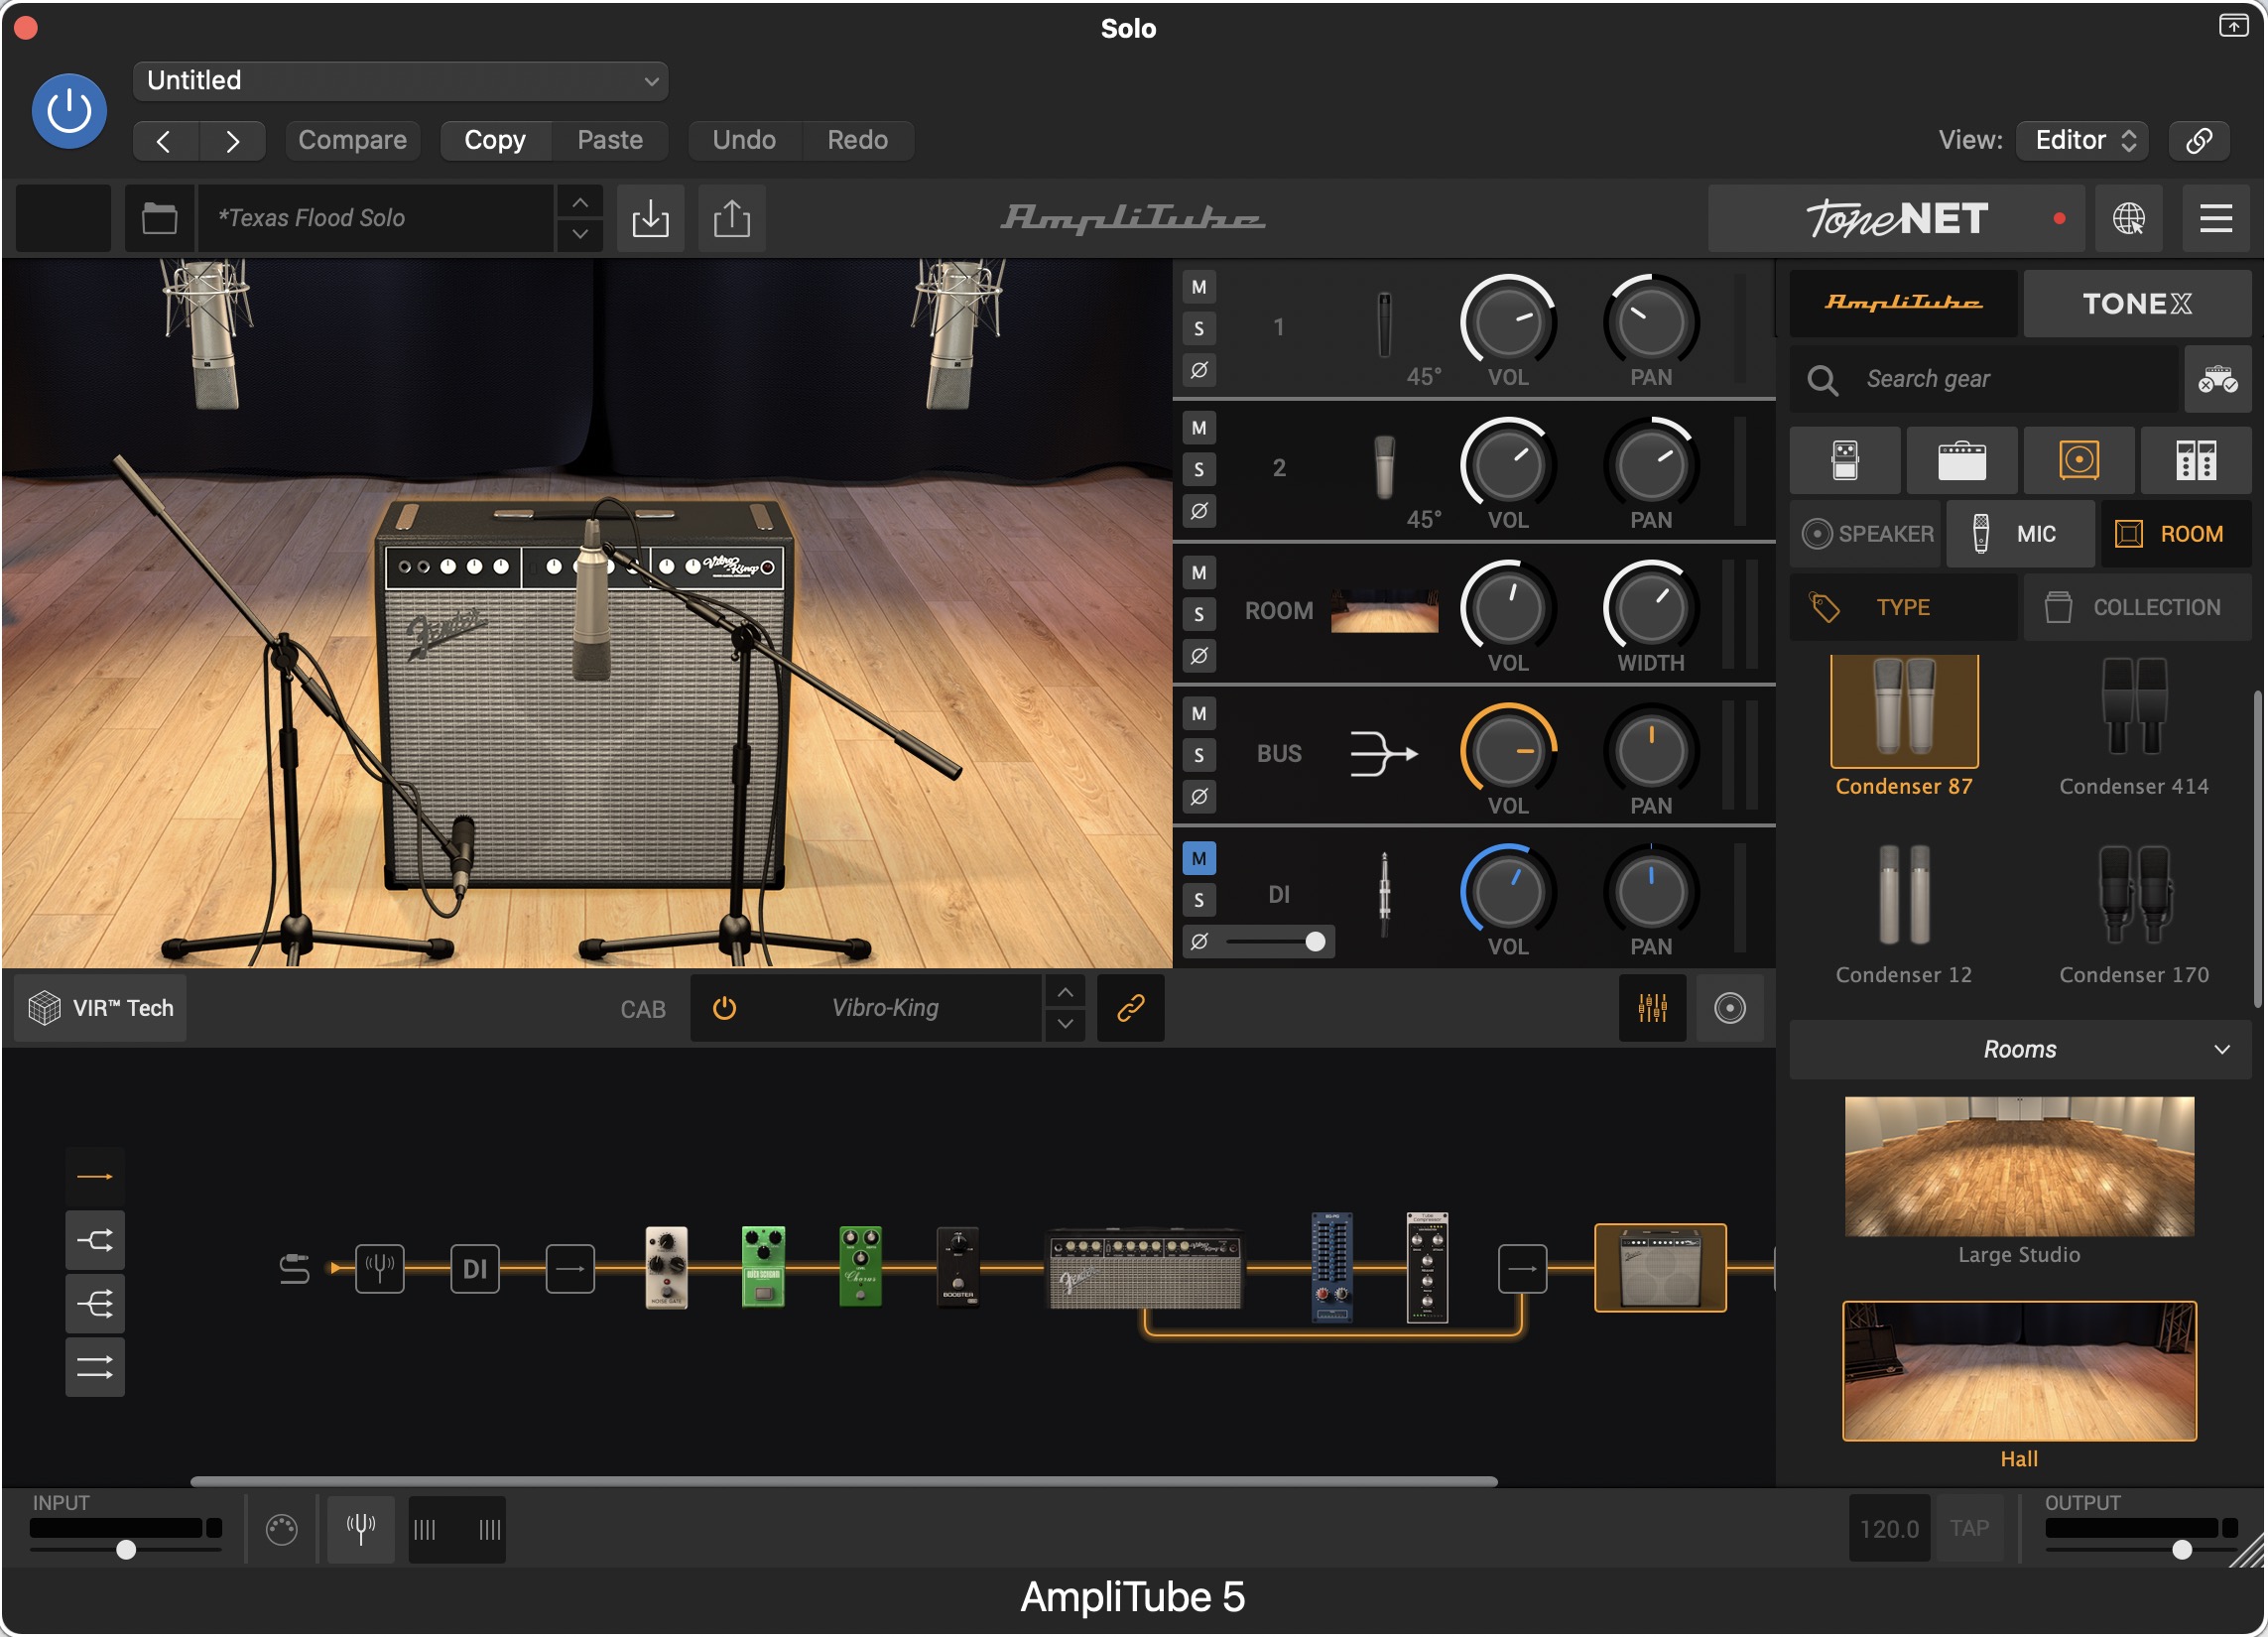The image size is (2268, 1637).
Task: Open the Untitled preset dropdown
Action: point(400,81)
